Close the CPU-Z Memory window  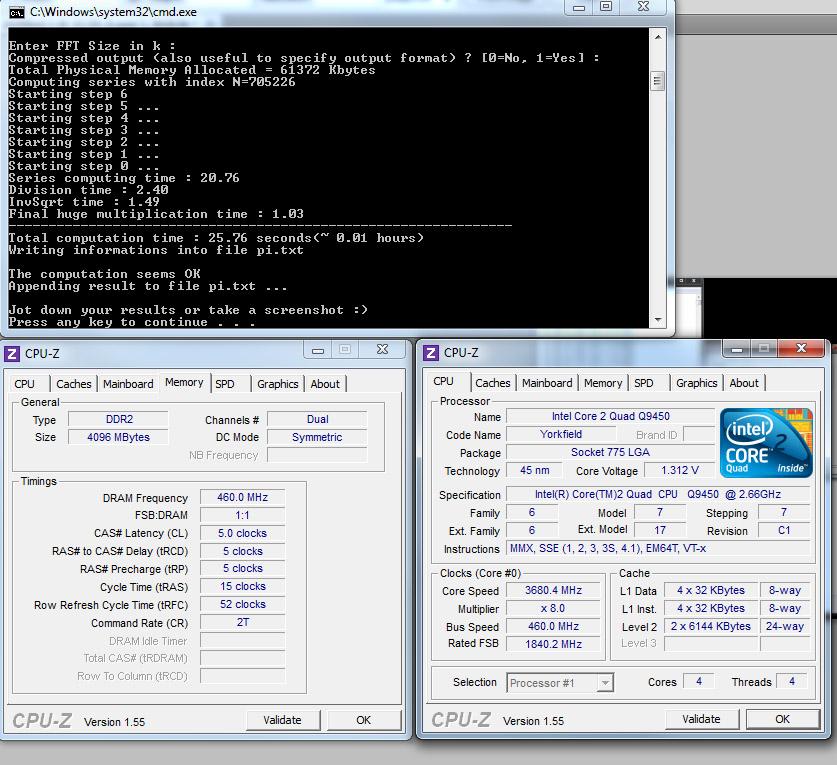click(x=382, y=350)
